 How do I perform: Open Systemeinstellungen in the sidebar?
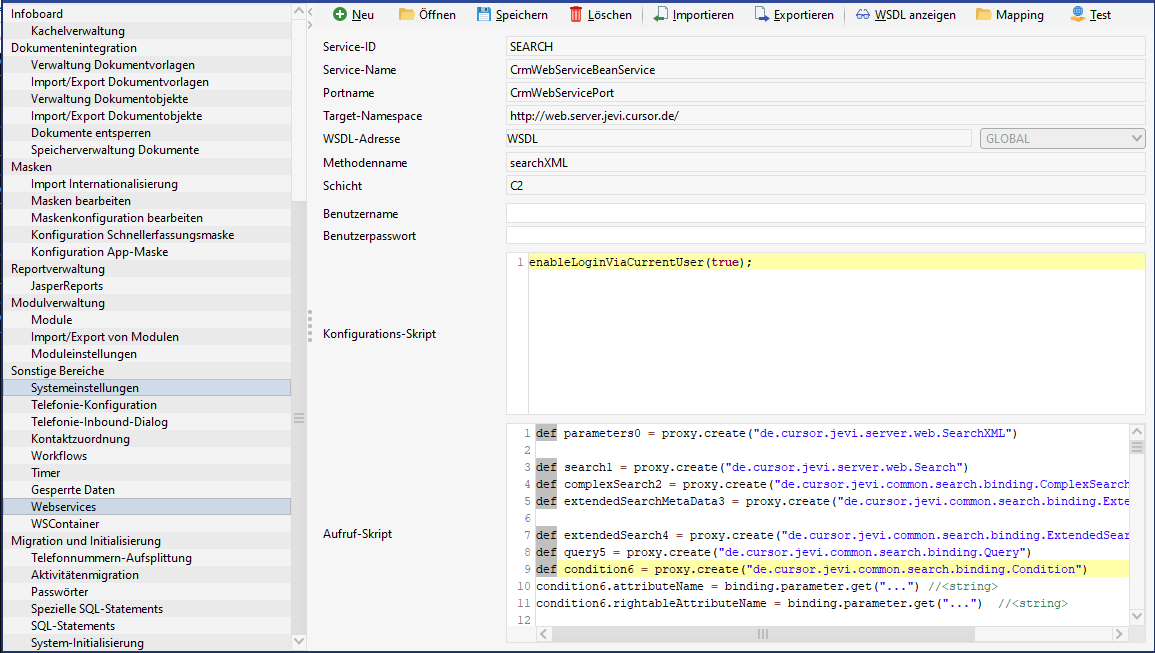85,388
